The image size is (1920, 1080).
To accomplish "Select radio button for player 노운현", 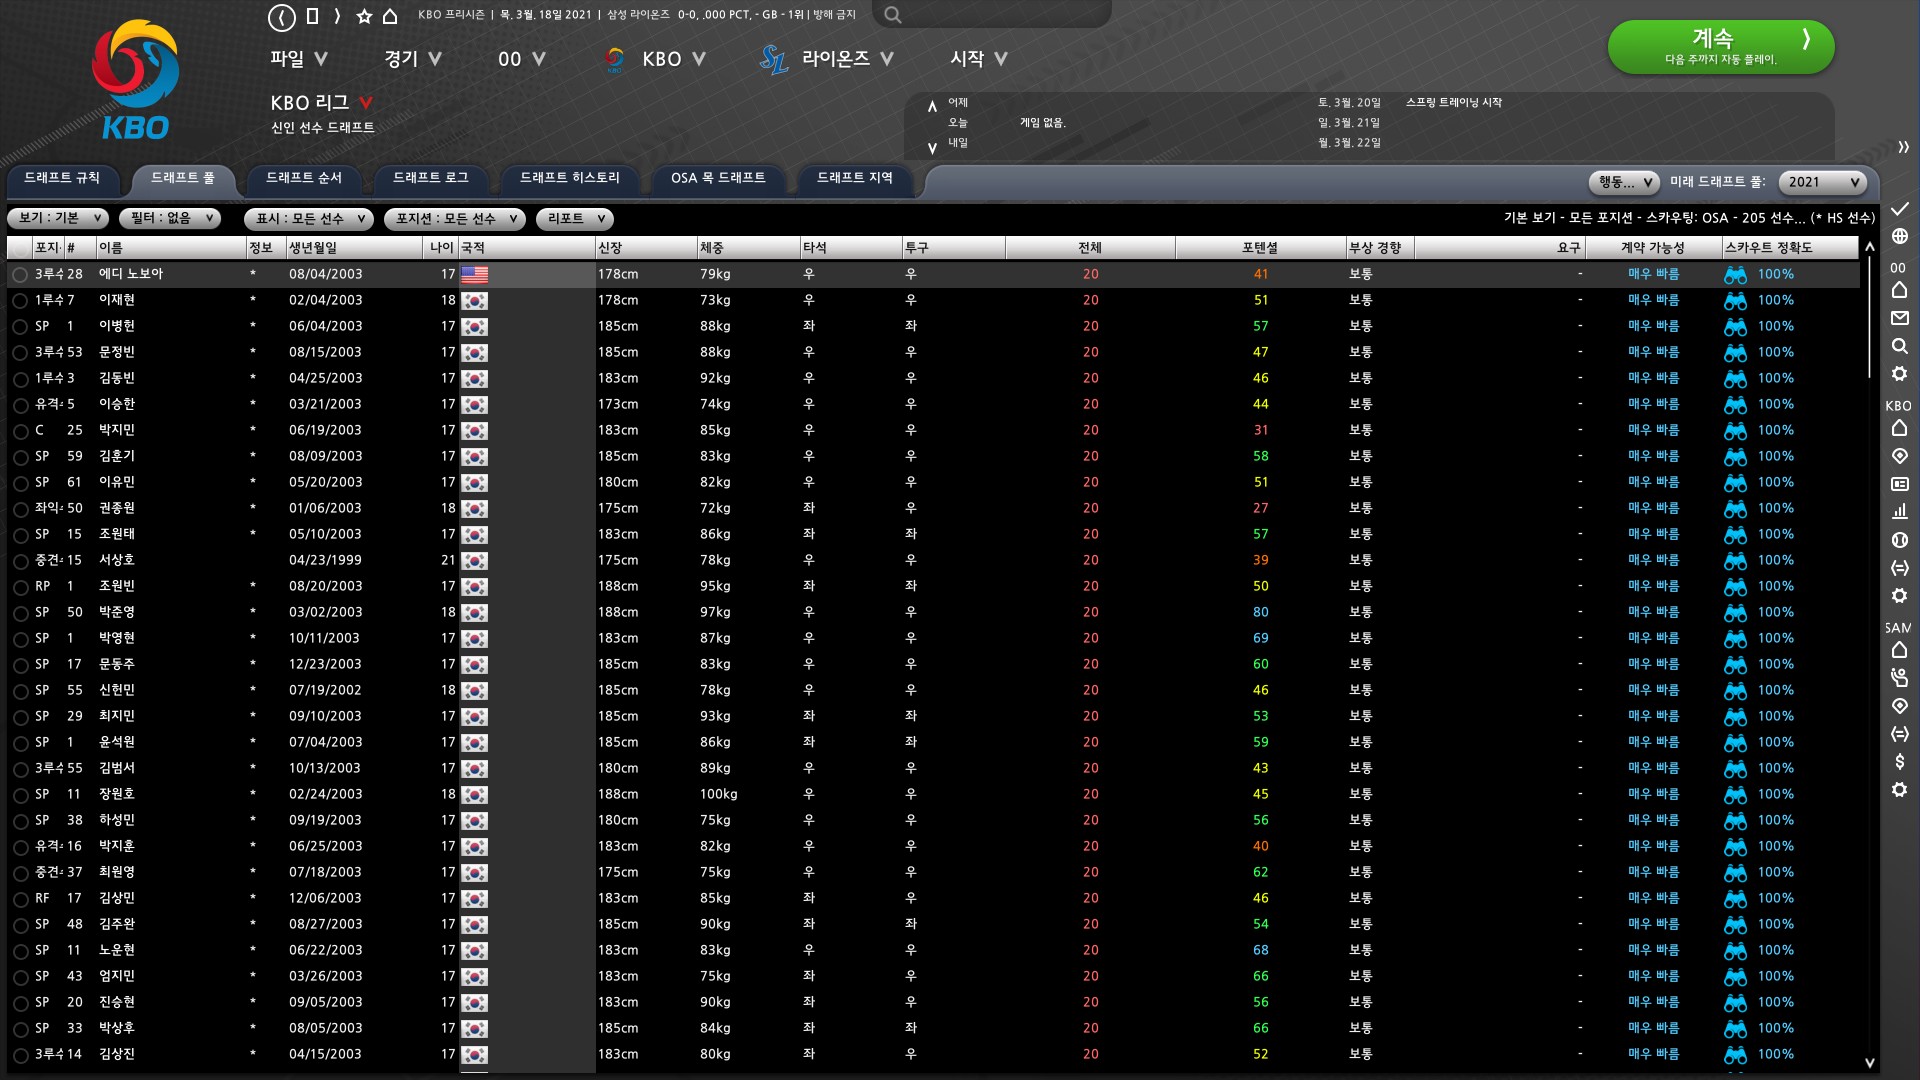I will [20, 951].
